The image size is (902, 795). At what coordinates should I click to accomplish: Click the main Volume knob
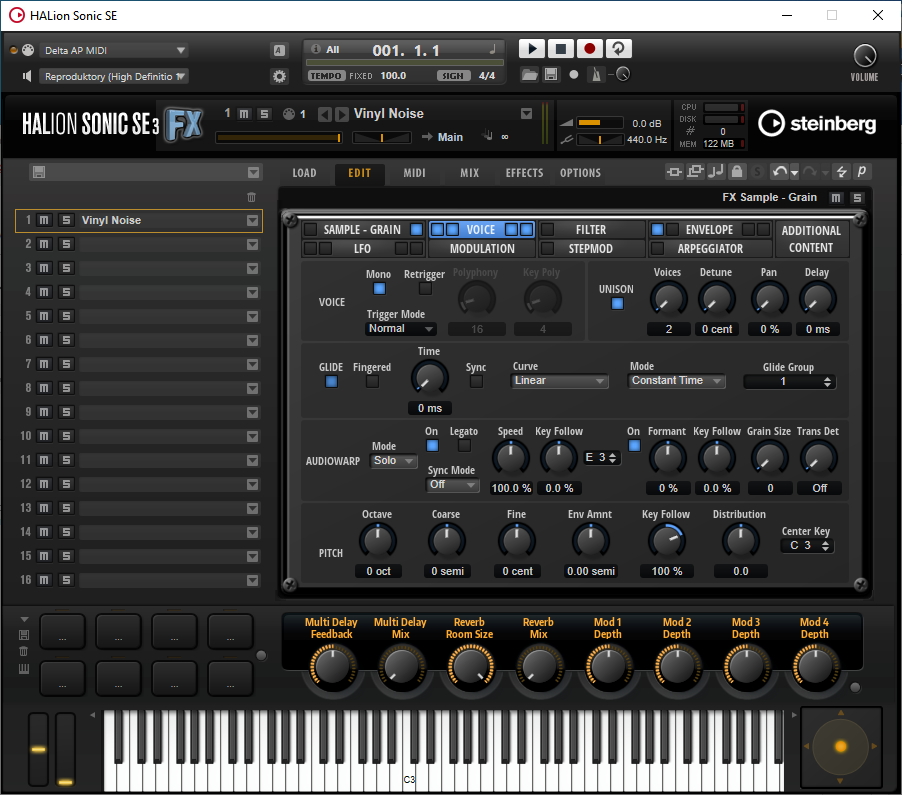[865, 56]
